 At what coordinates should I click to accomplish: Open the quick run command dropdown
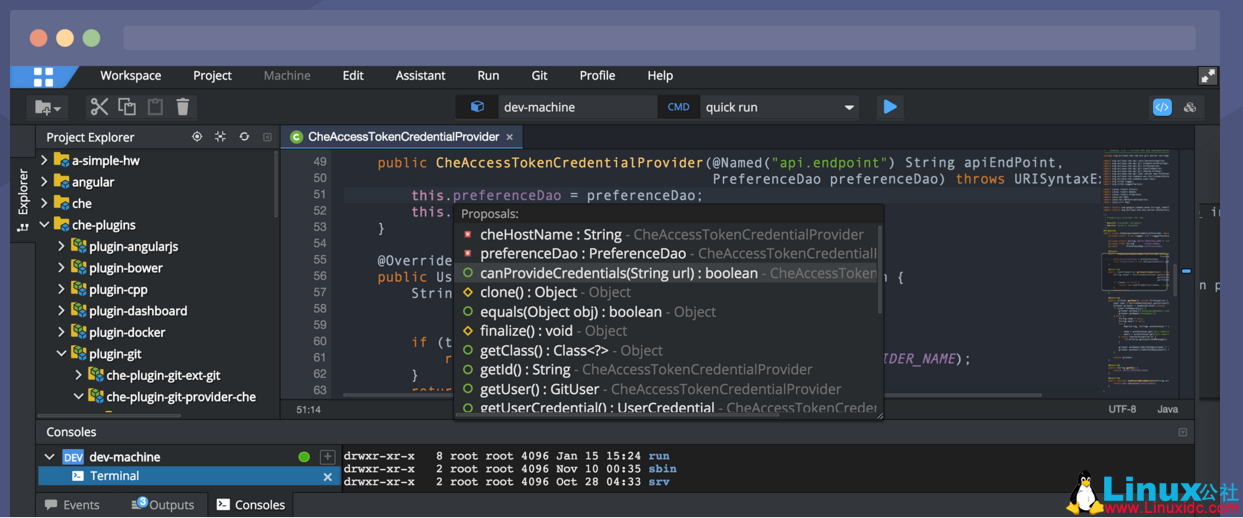pos(849,107)
